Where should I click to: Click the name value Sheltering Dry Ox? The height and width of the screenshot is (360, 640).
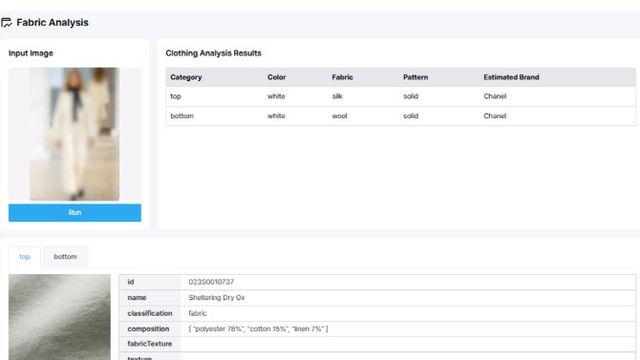click(217, 298)
